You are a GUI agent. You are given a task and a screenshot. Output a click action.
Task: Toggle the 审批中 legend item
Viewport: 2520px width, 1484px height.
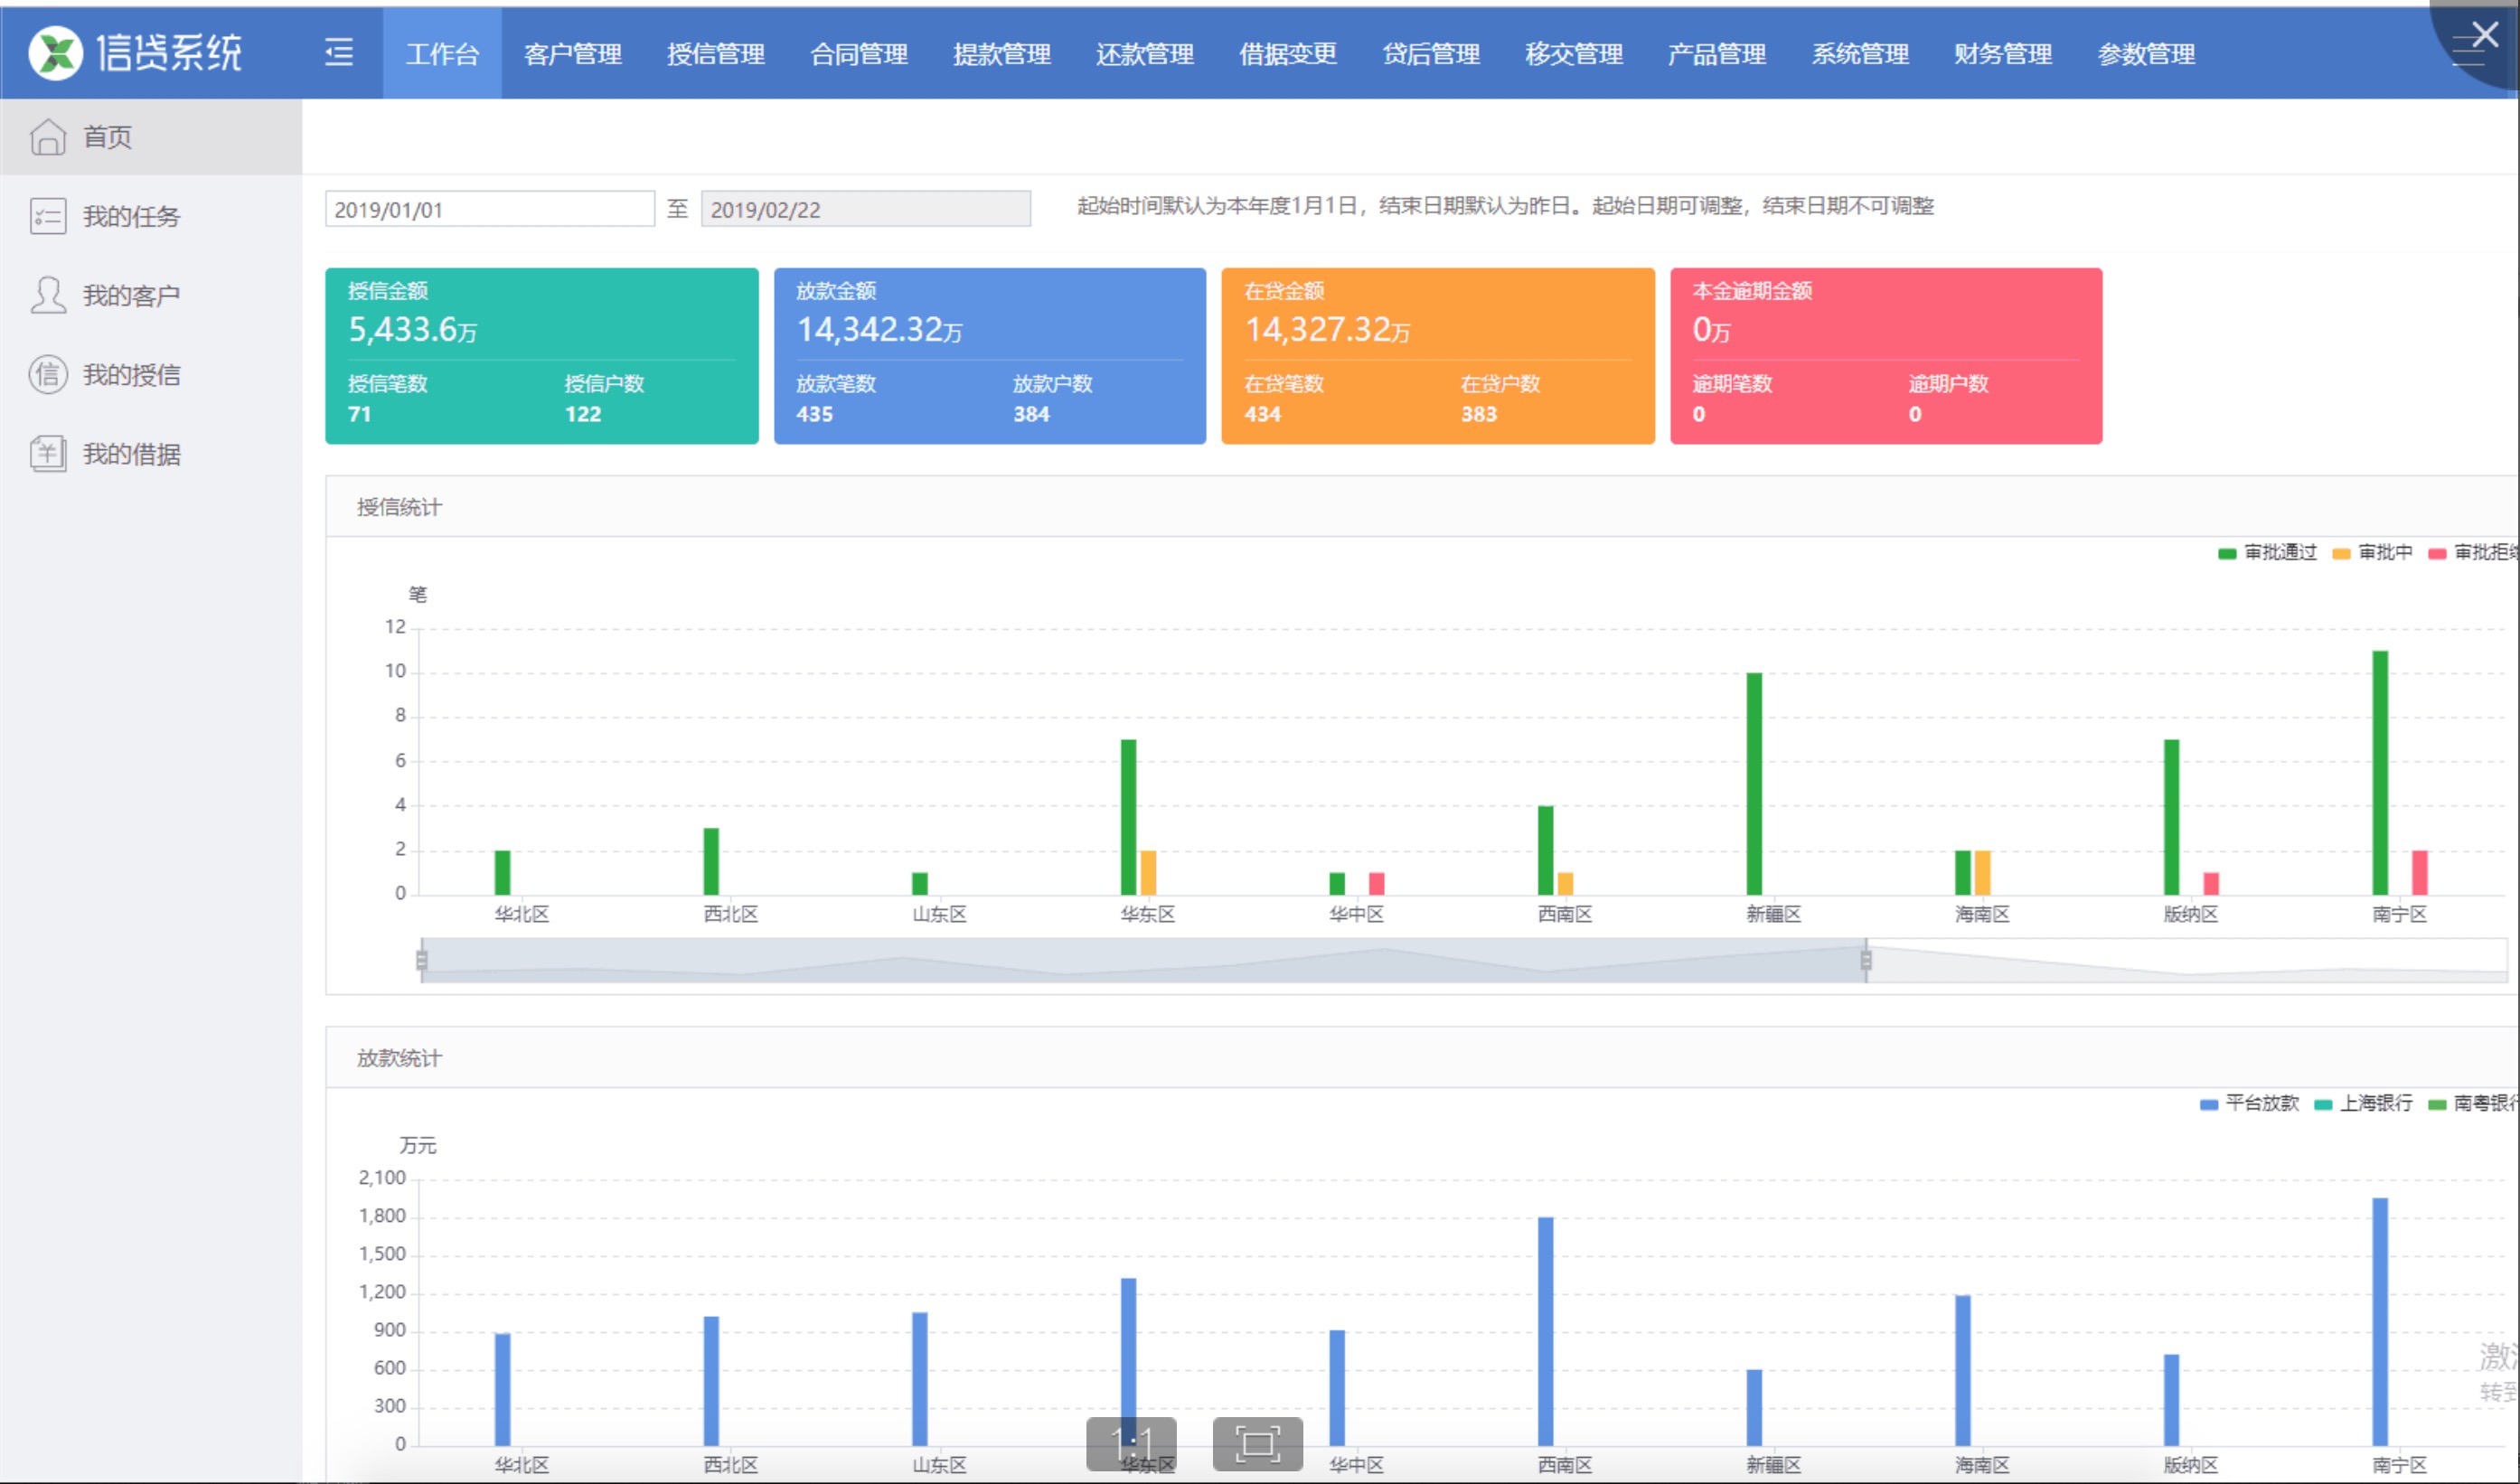click(x=2372, y=553)
